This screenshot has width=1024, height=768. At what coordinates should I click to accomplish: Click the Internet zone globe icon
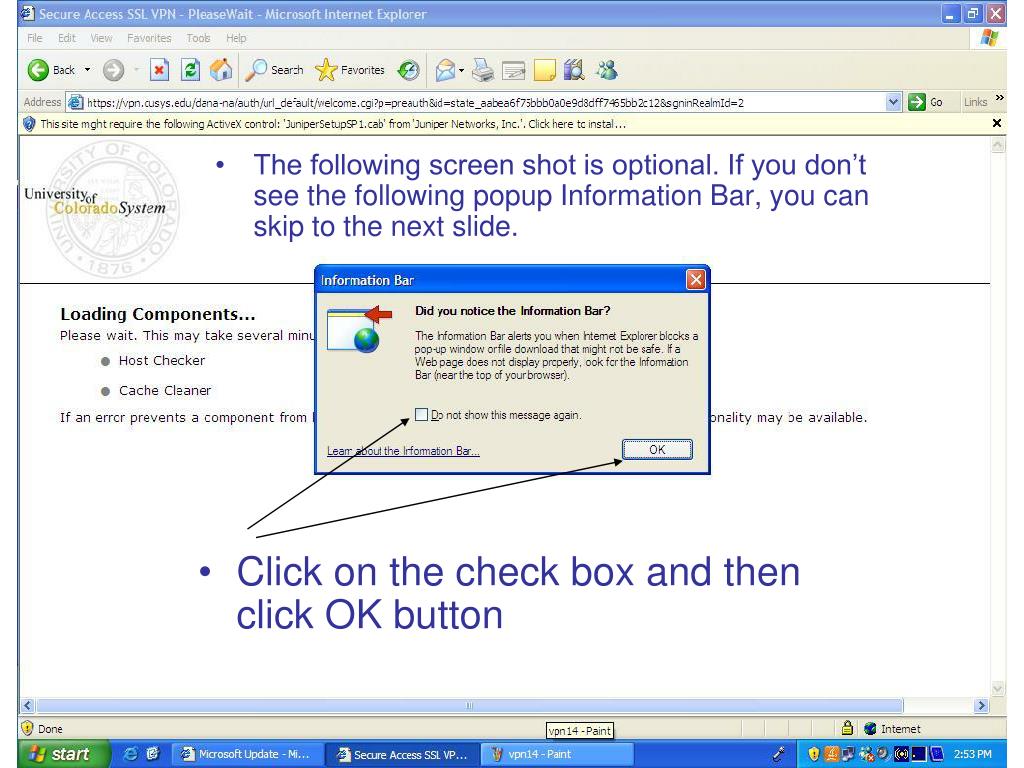point(870,728)
